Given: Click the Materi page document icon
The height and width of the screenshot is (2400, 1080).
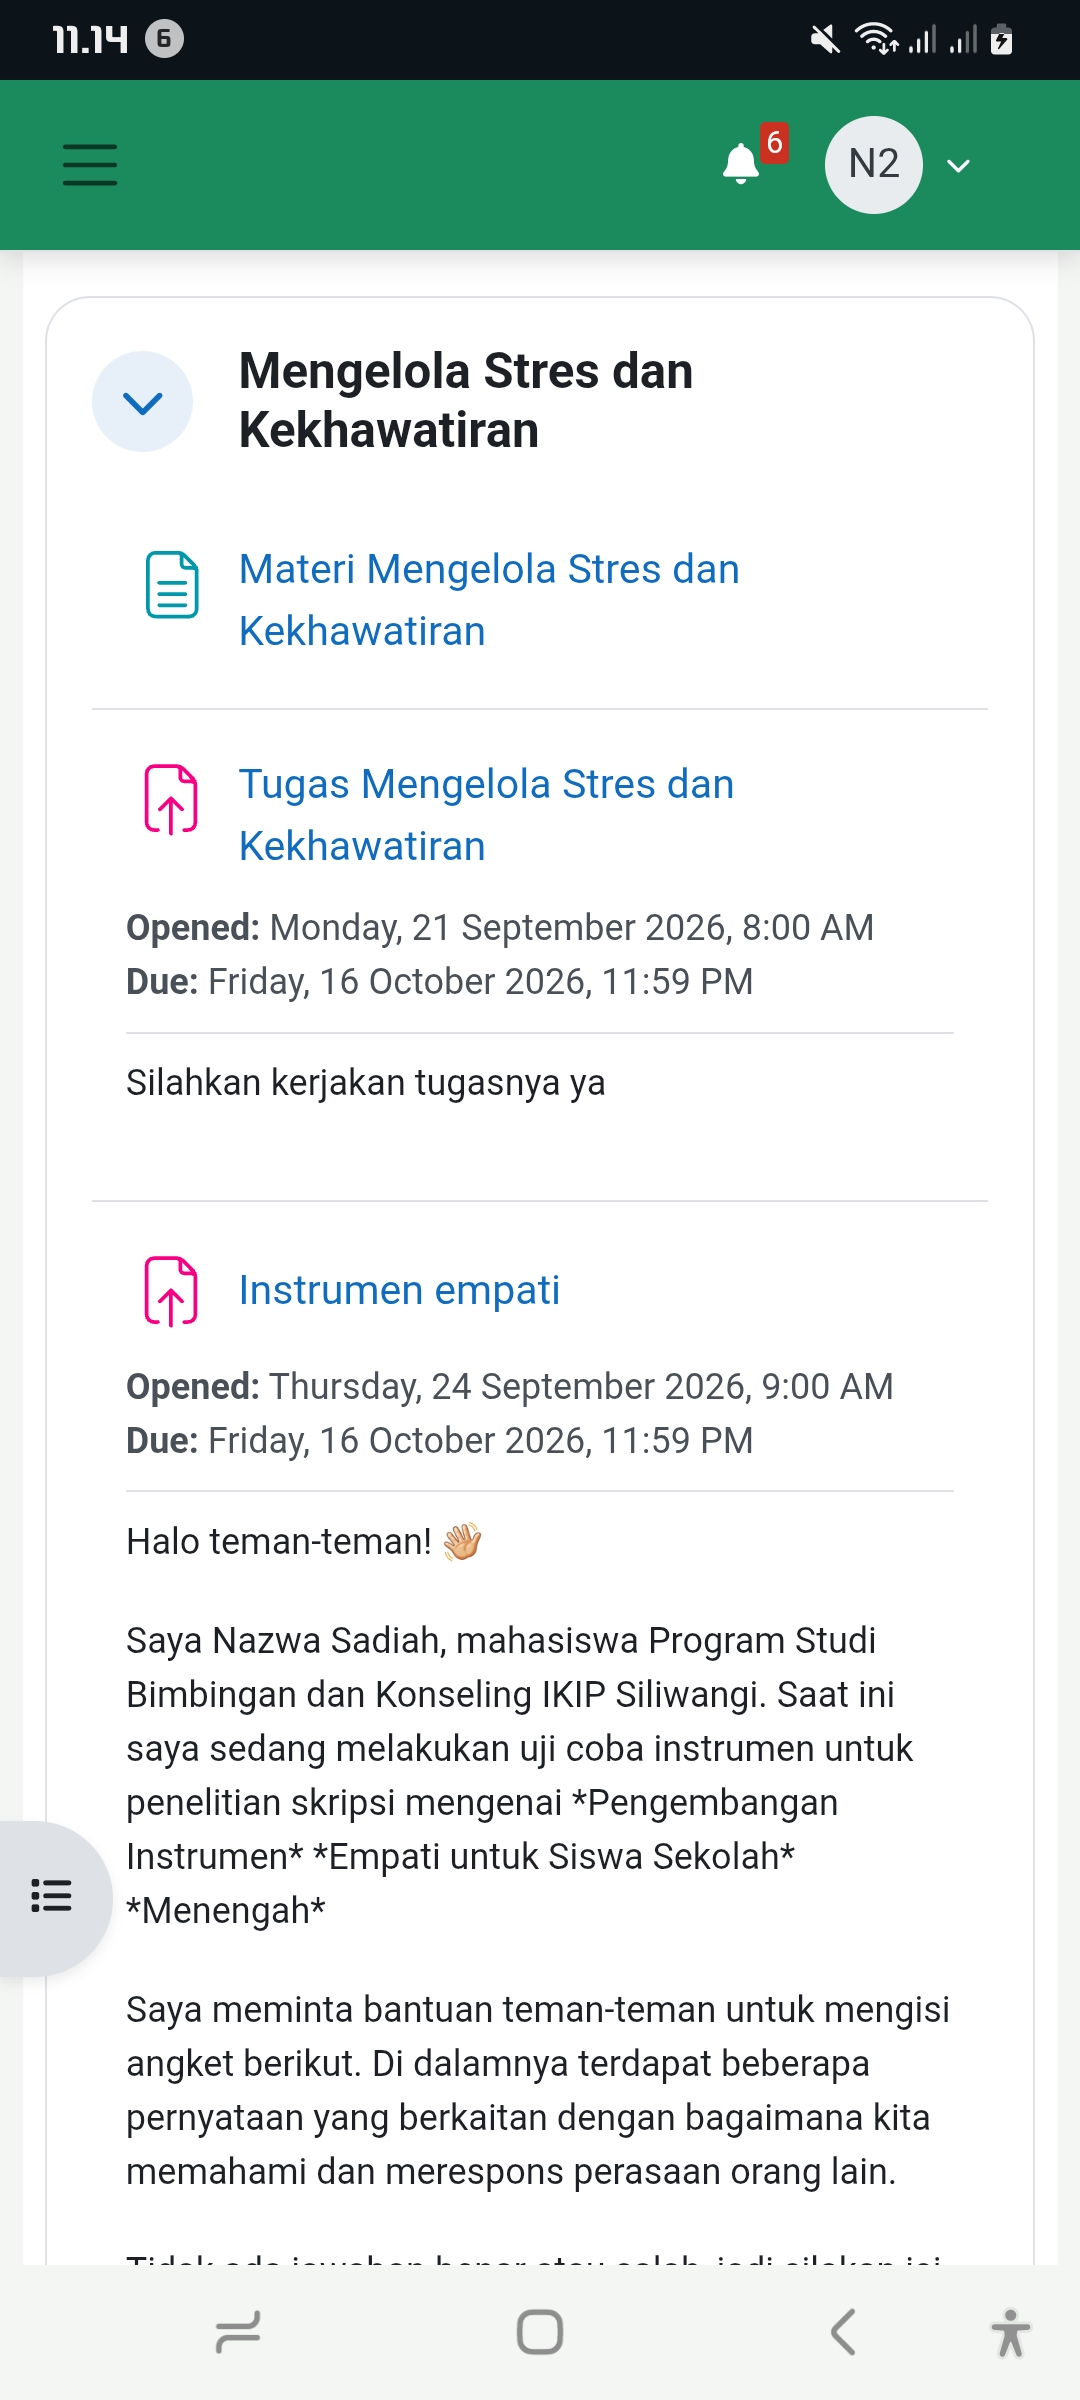Looking at the screenshot, I should 172,585.
